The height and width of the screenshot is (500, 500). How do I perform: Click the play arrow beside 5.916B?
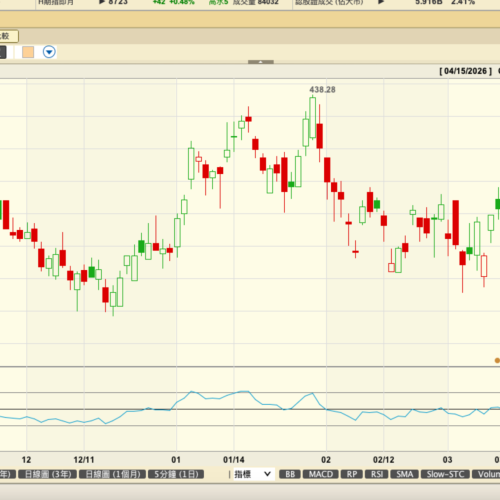381,2
